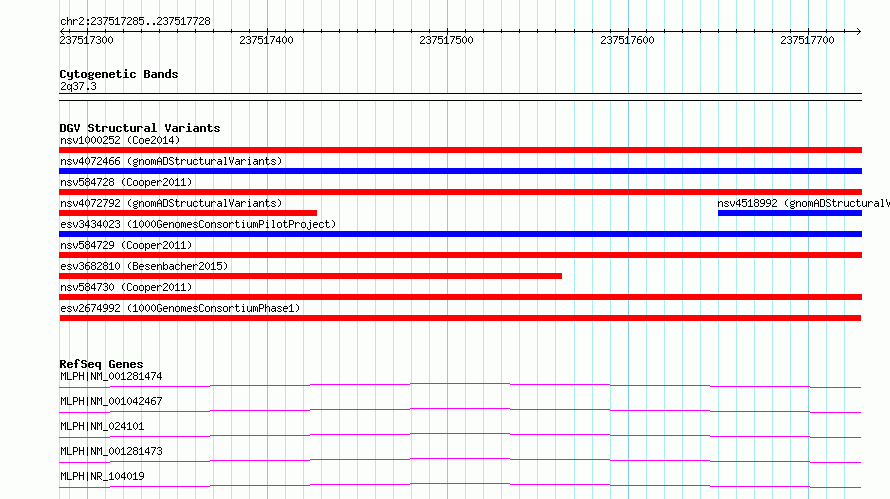Open gene MLPH|NM_024101 label
This screenshot has height=499, width=890.
pyautogui.click(x=102, y=426)
